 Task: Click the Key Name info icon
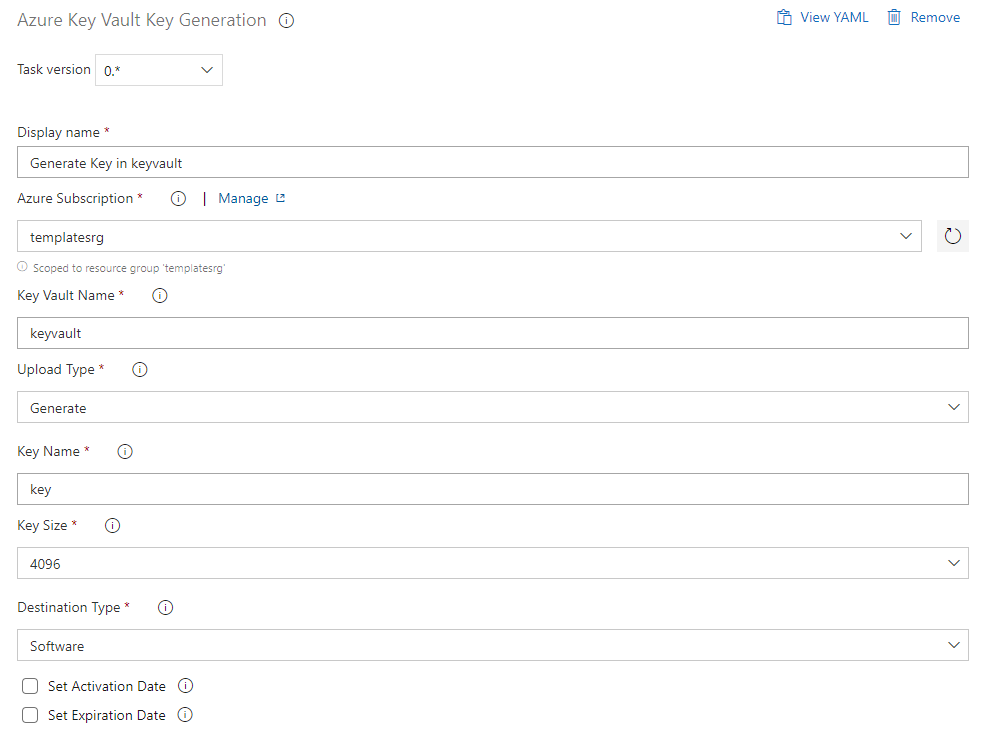click(x=125, y=452)
